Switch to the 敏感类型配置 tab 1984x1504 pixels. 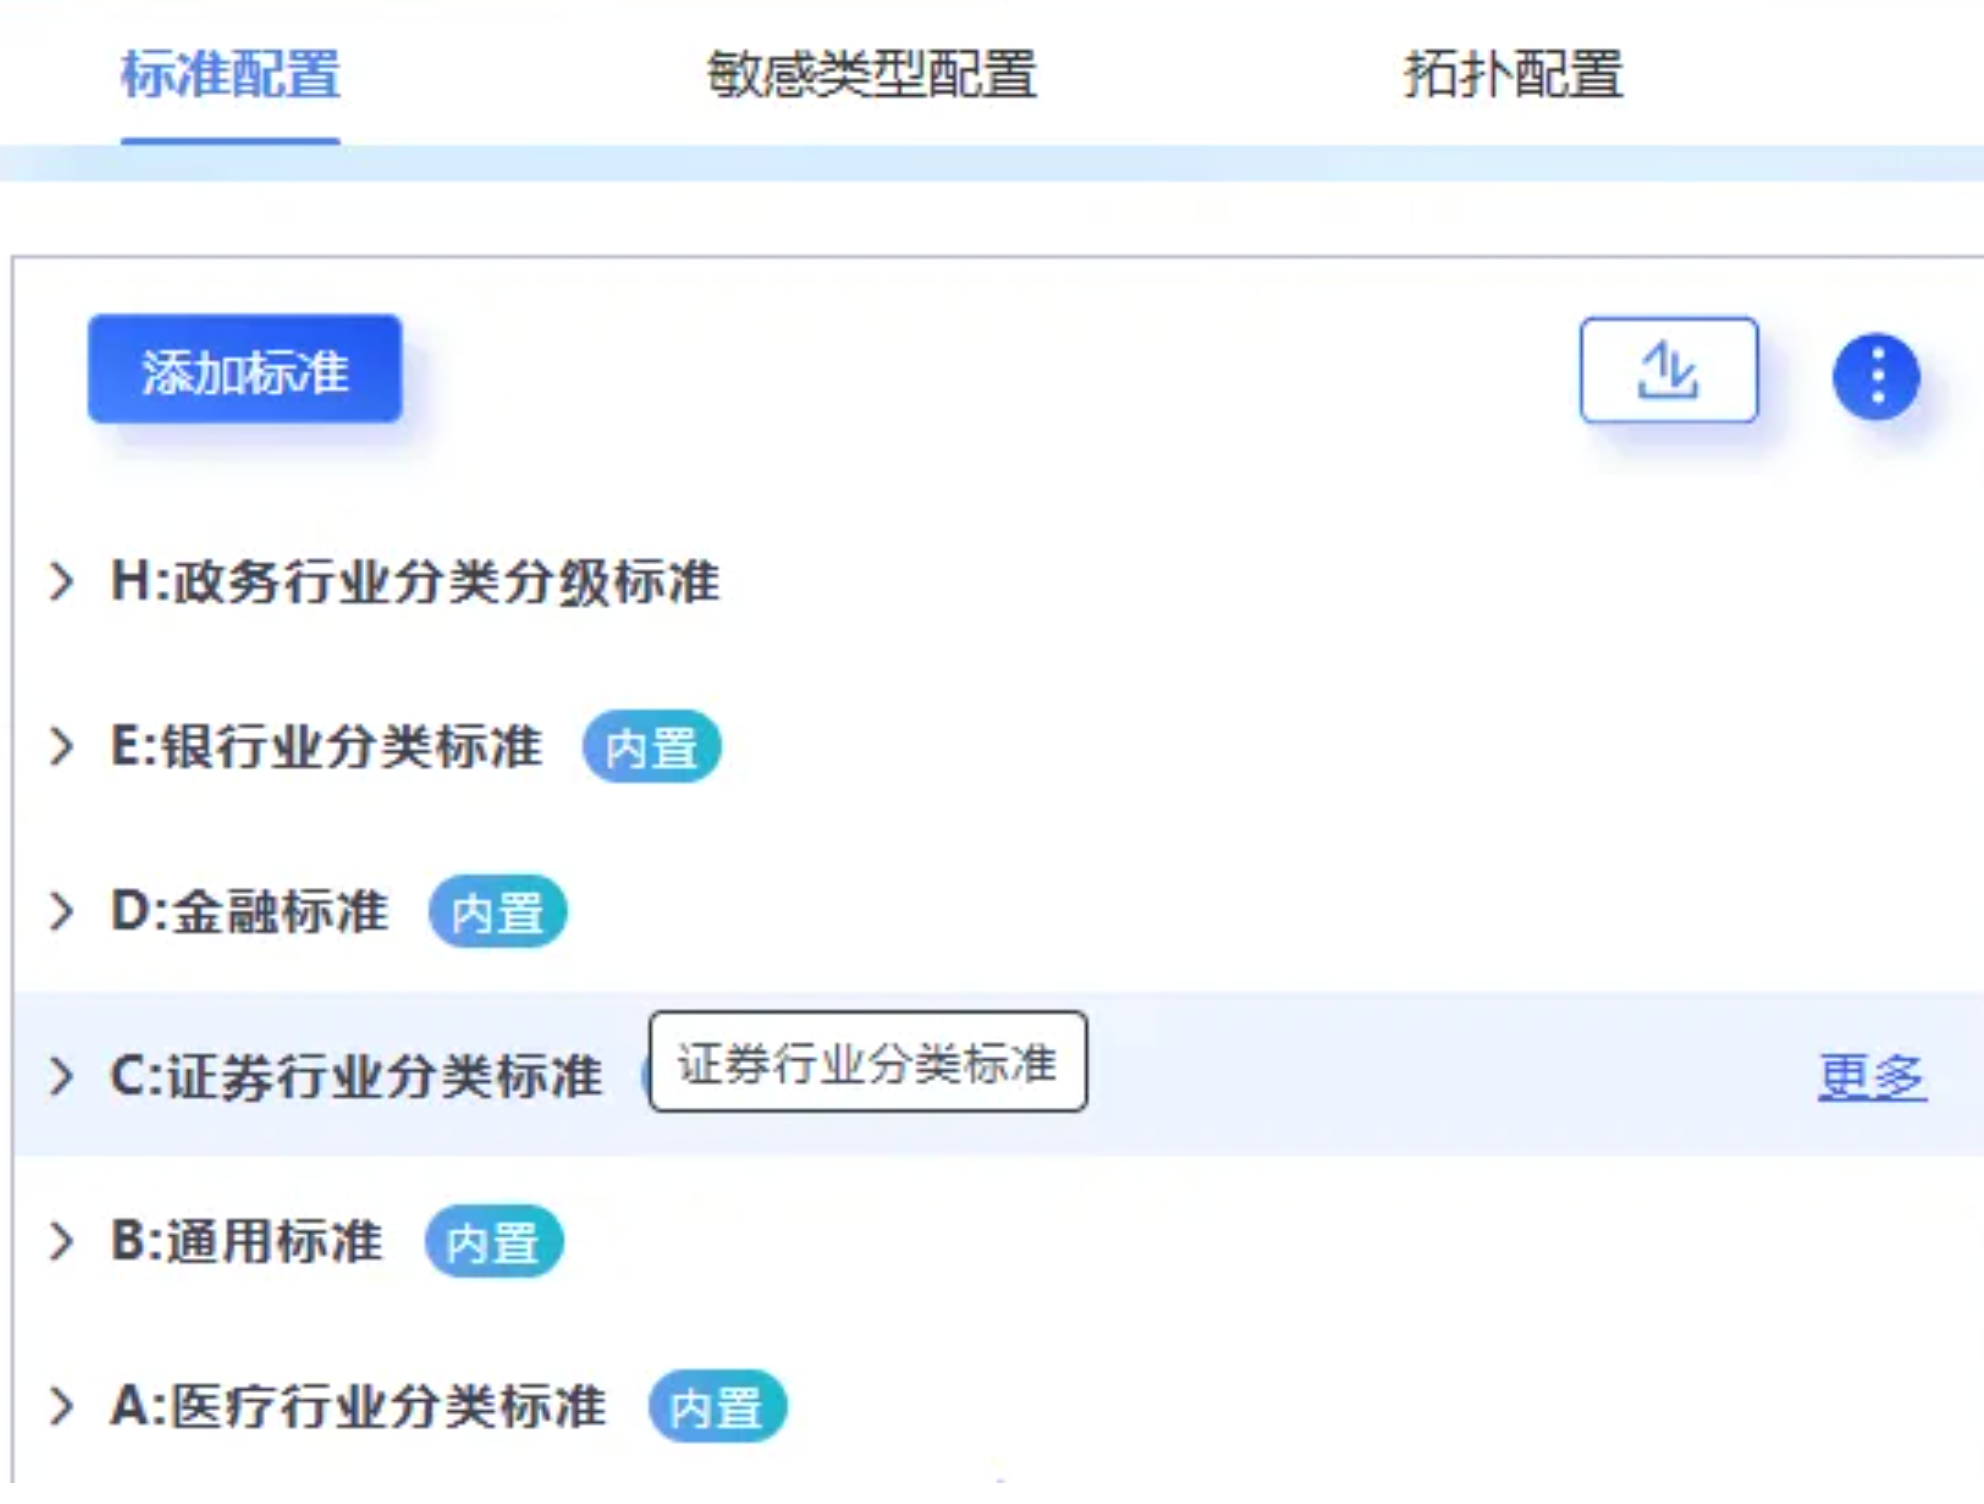(x=871, y=75)
